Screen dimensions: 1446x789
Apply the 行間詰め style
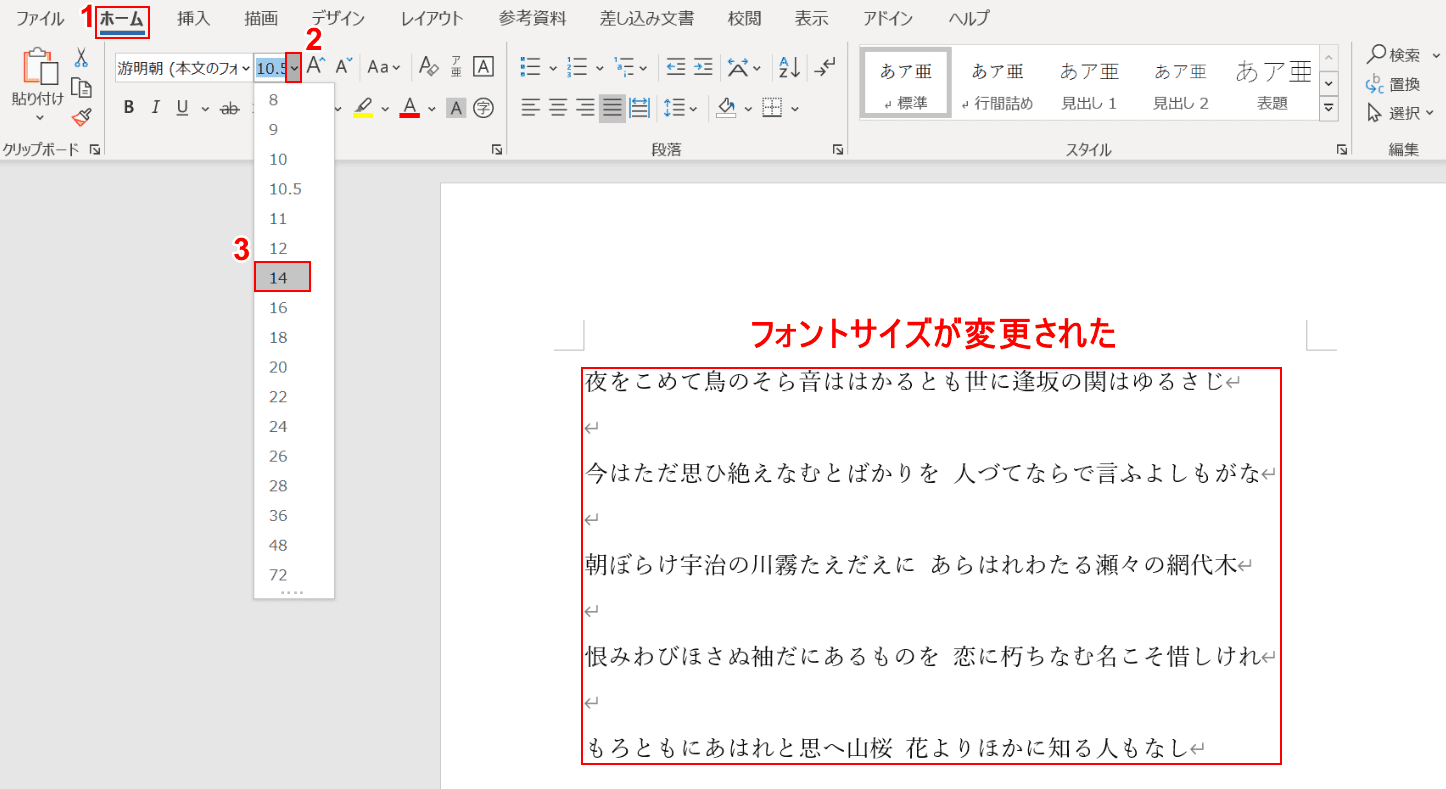[x=997, y=84]
